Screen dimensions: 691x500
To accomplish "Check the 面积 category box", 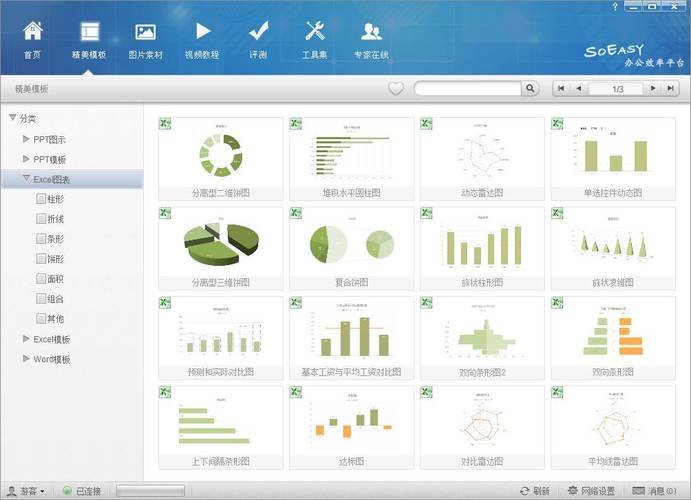I will pyautogui.click(x=41, y=278).
